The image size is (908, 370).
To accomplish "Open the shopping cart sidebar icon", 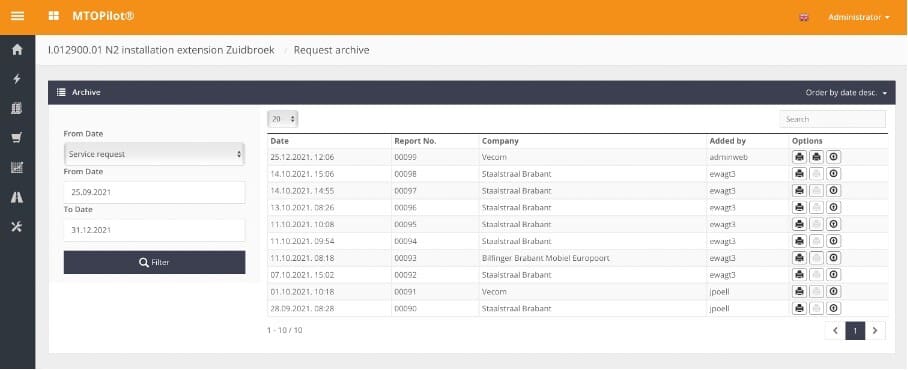I will (x=17, y=138).
